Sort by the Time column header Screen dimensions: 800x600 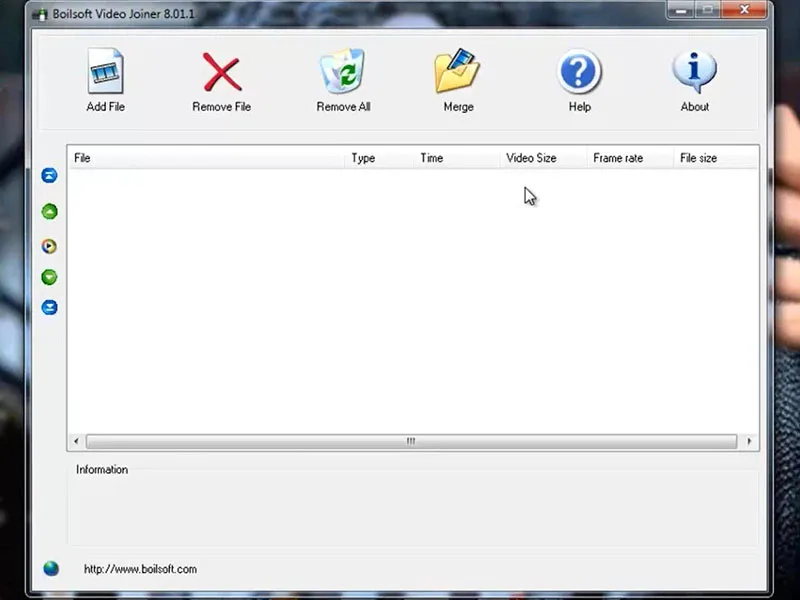tap(457, 158)
